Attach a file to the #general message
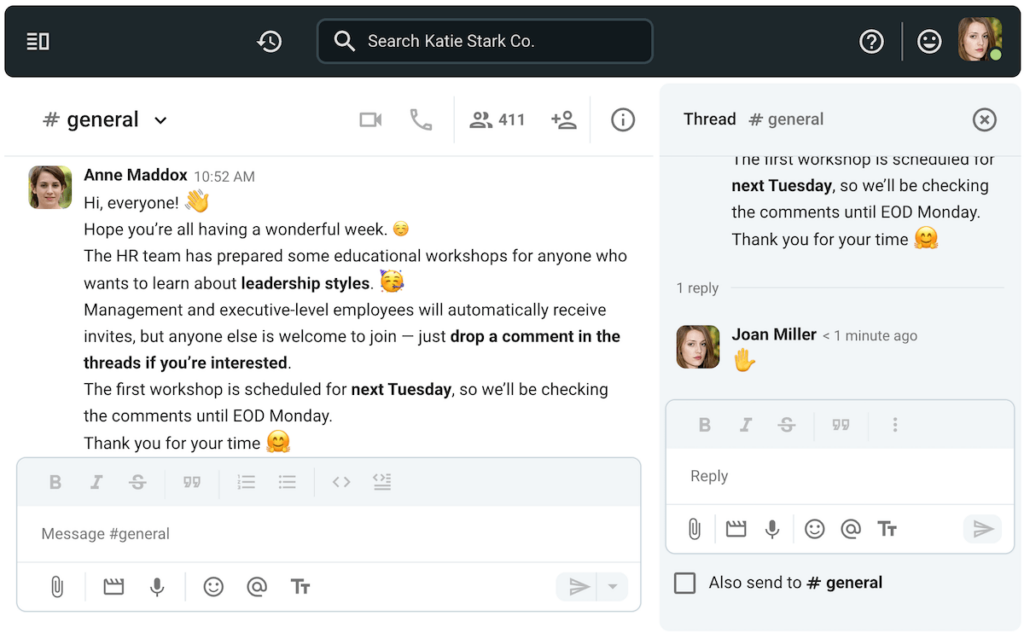The height and width of the screenshot is (633, 1024). pos(57,587)
